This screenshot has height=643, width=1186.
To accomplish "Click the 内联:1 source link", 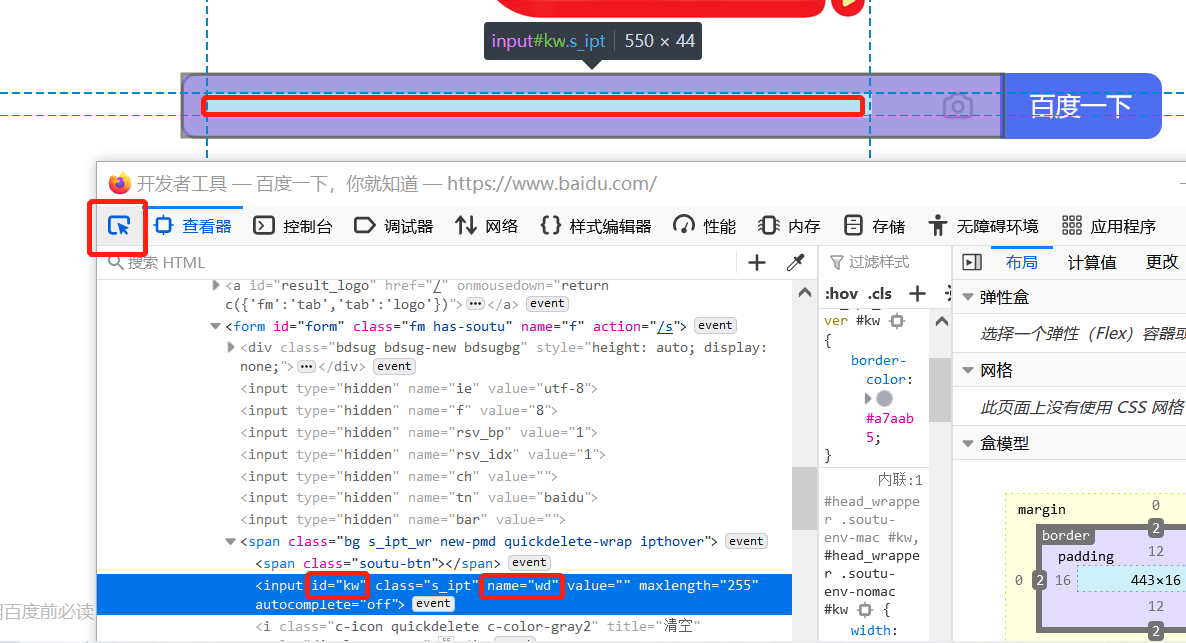I will (899, 480).
